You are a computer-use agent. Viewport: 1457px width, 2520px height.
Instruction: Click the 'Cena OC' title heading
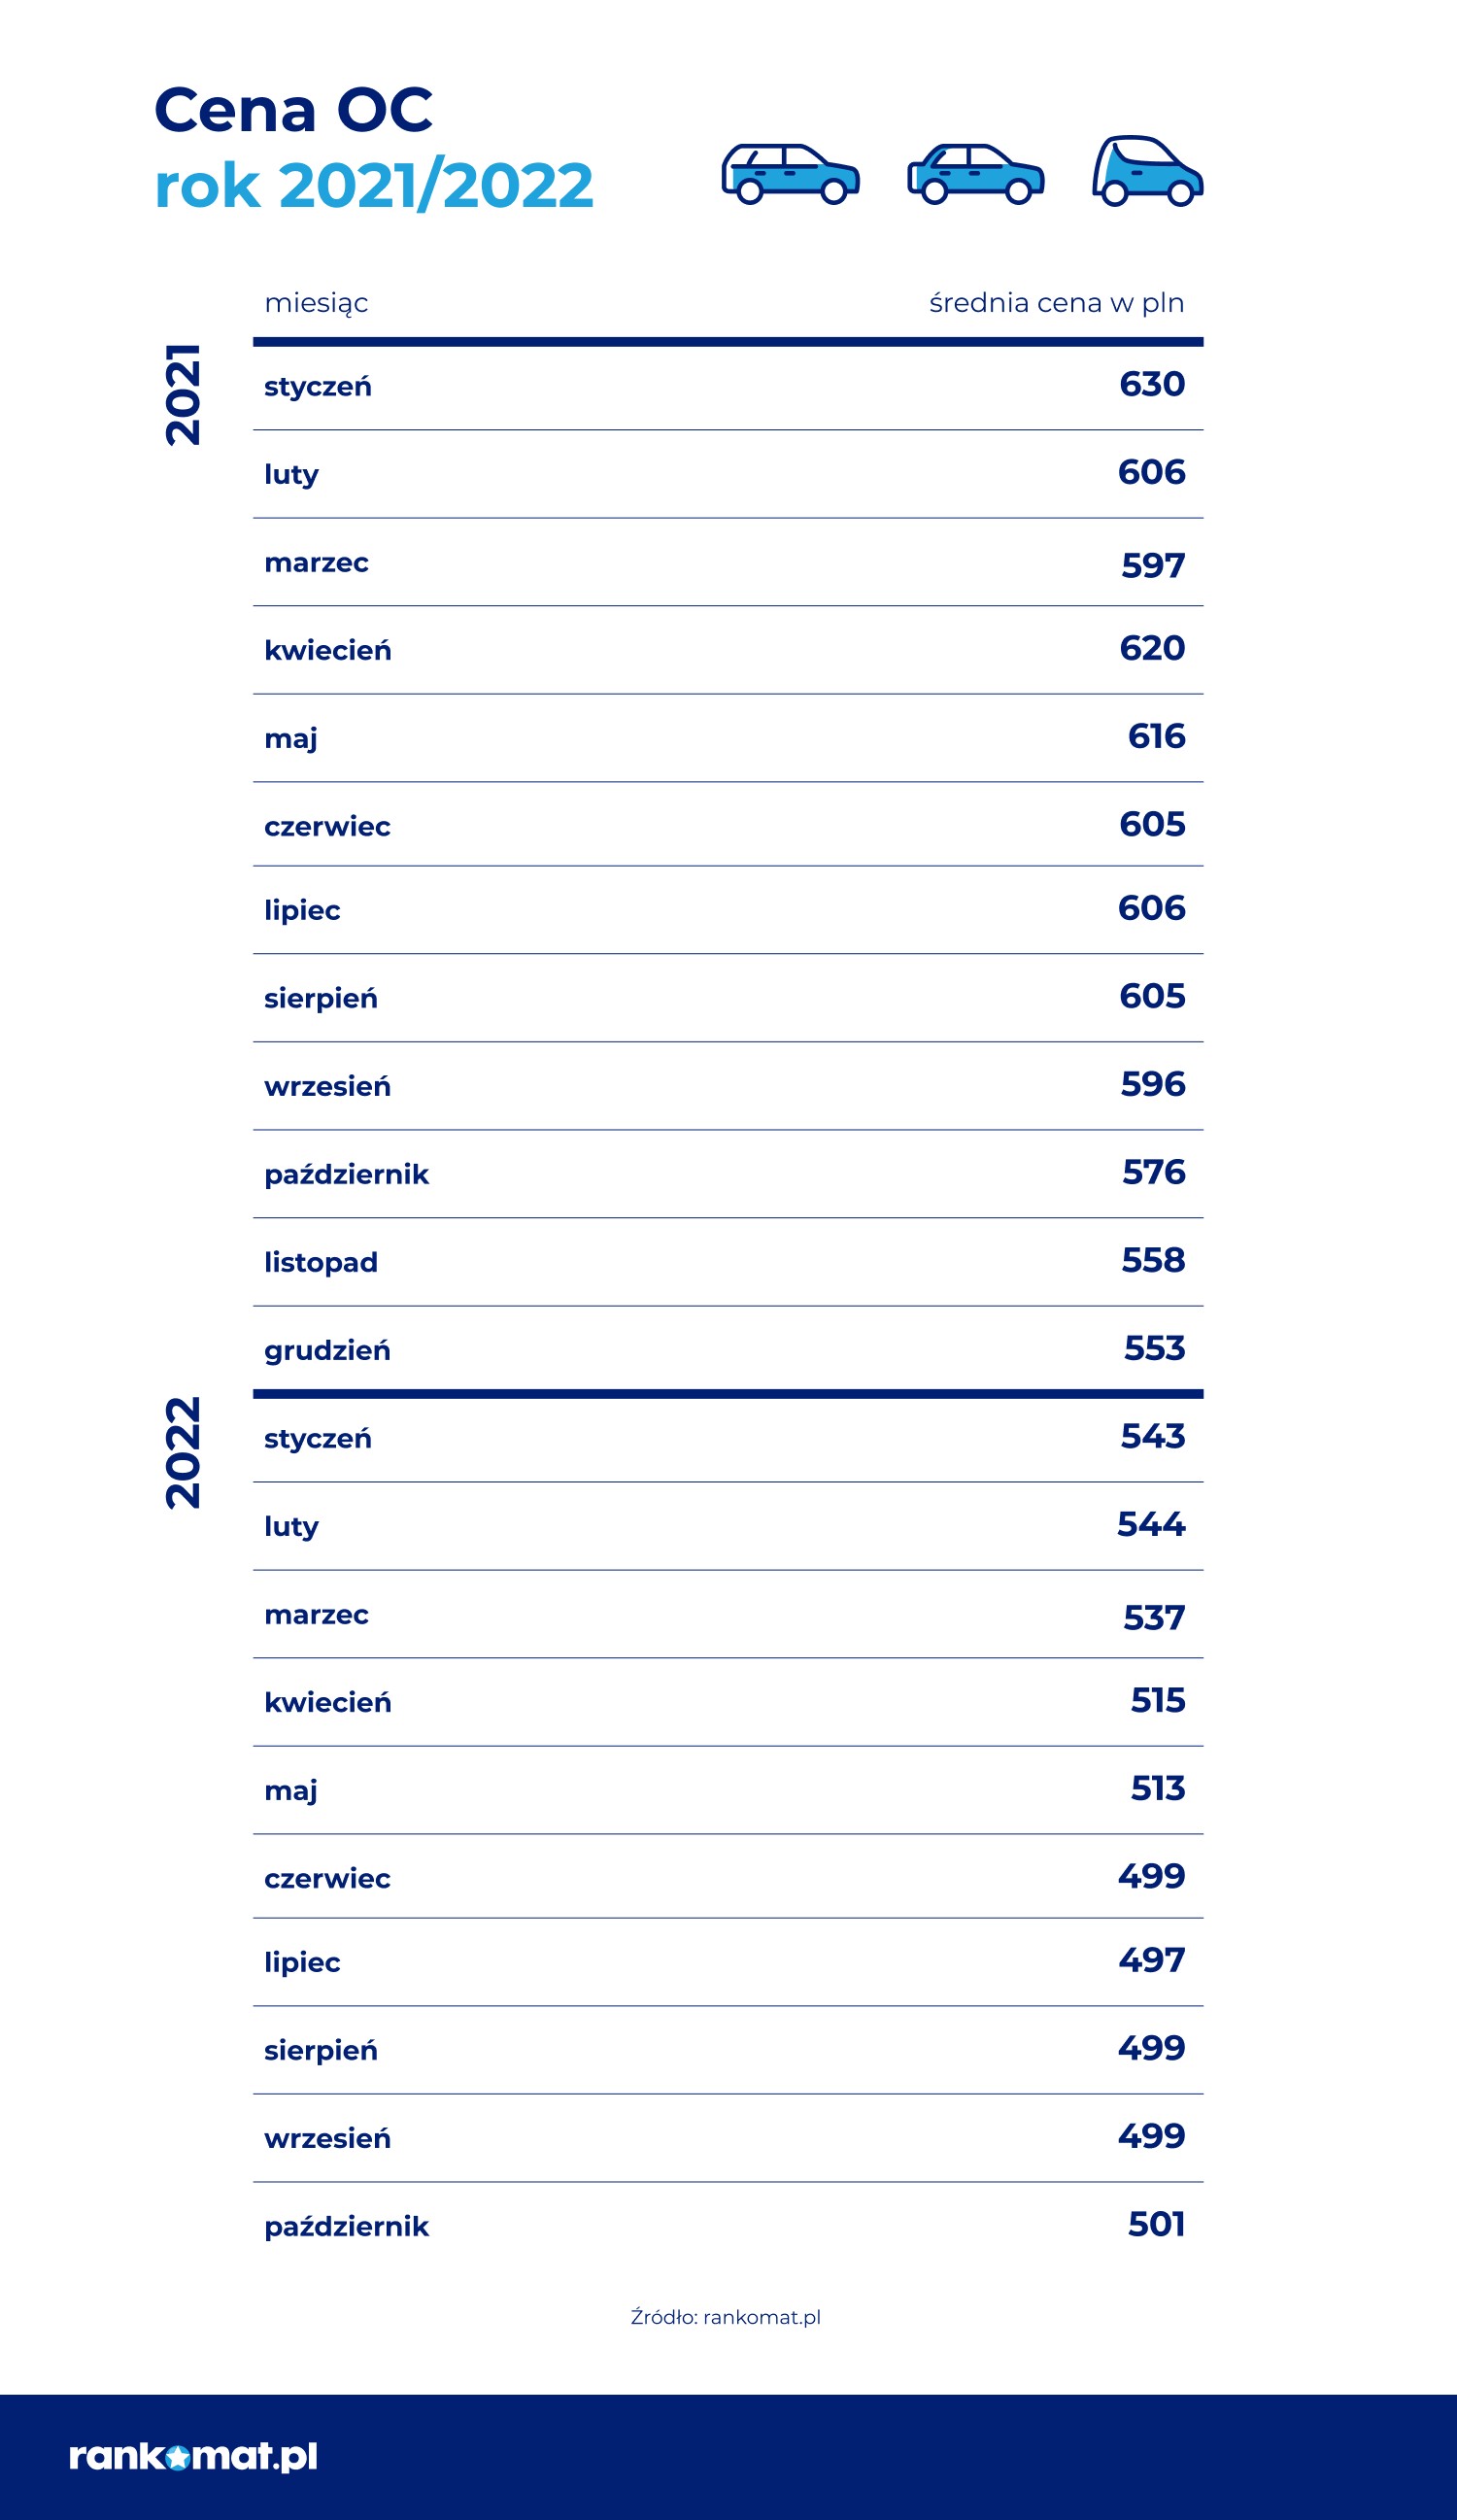(293, 110)
